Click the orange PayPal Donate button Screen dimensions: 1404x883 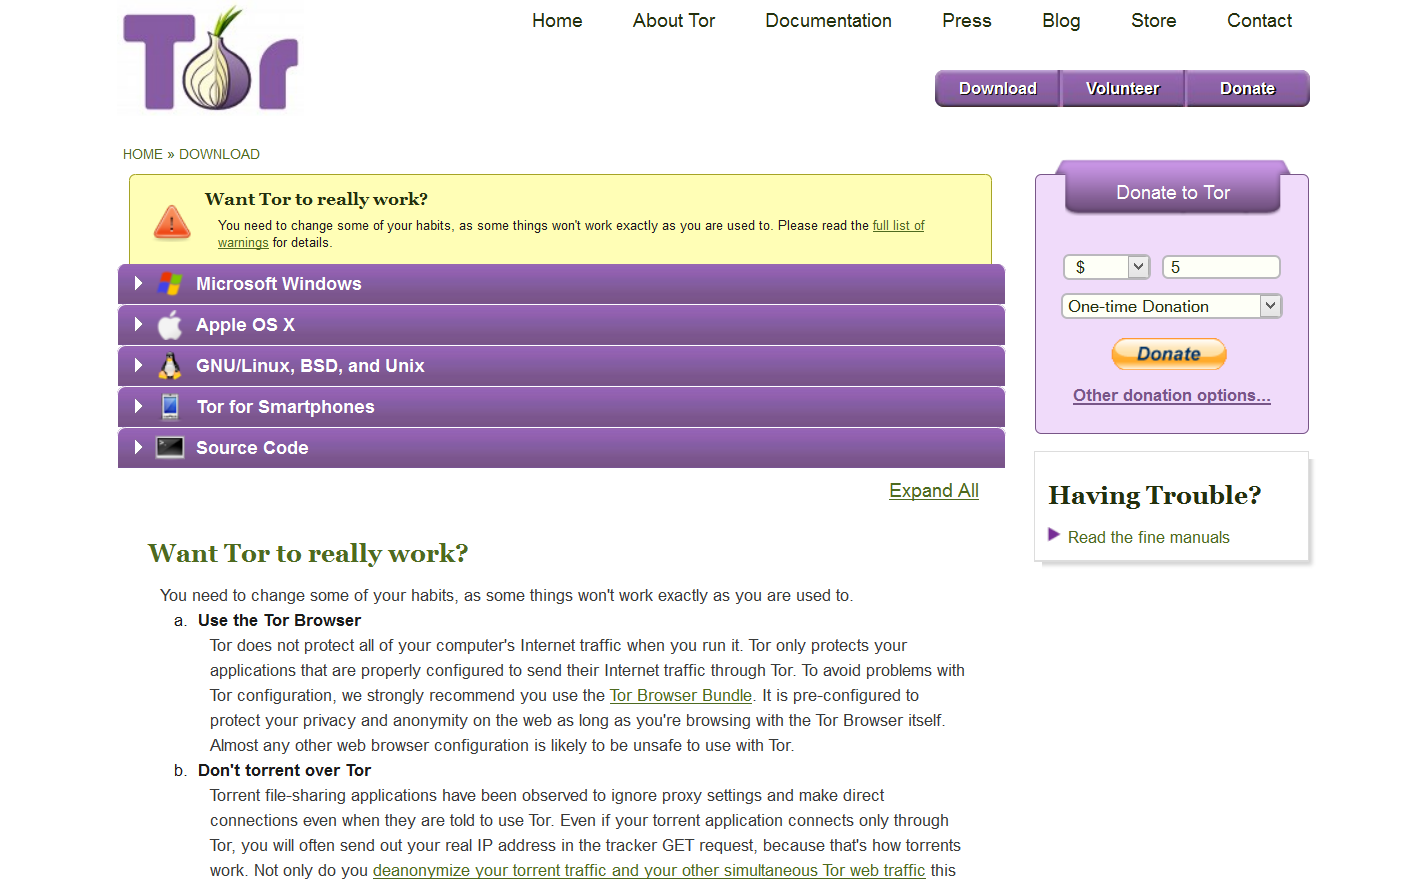(1168, 354)
